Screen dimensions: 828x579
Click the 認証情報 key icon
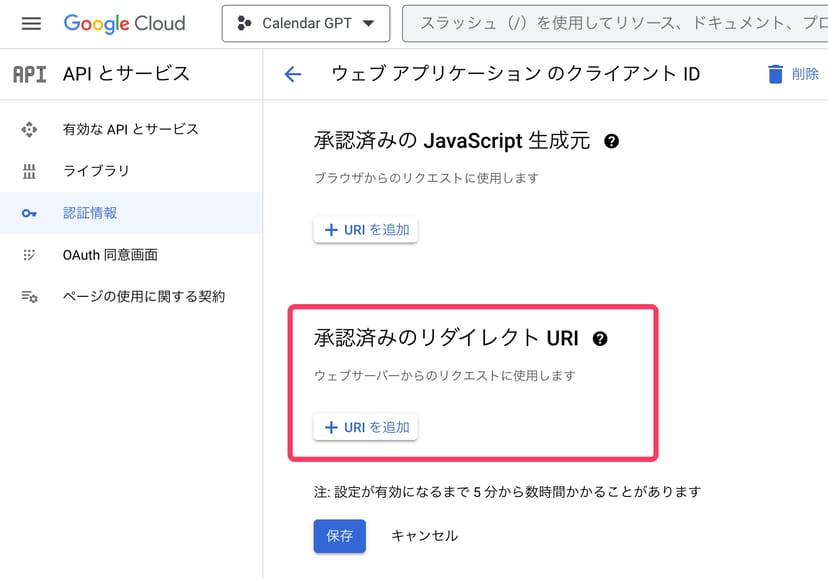click(x=29, y=213)
